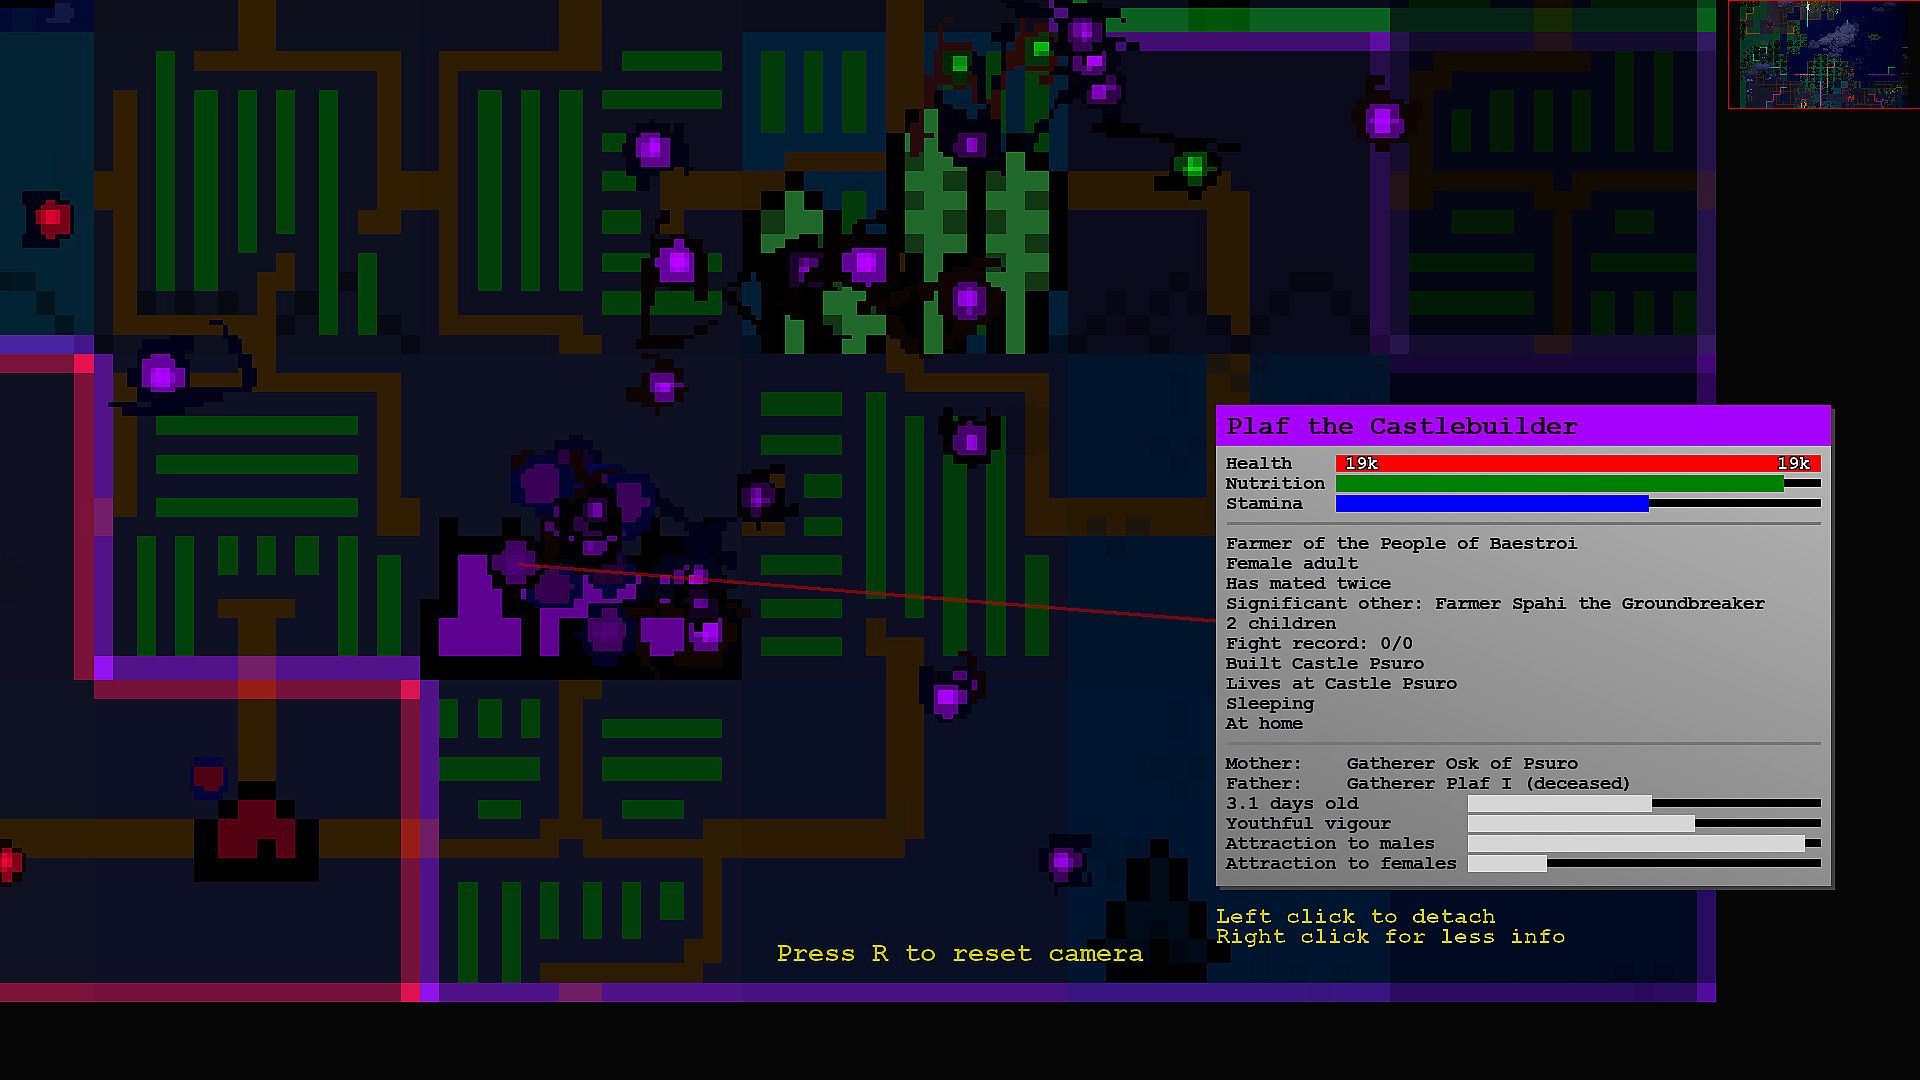
Task: Click the Press R to reset camera text
Action: pyautogui.click(x=959, y=954)
